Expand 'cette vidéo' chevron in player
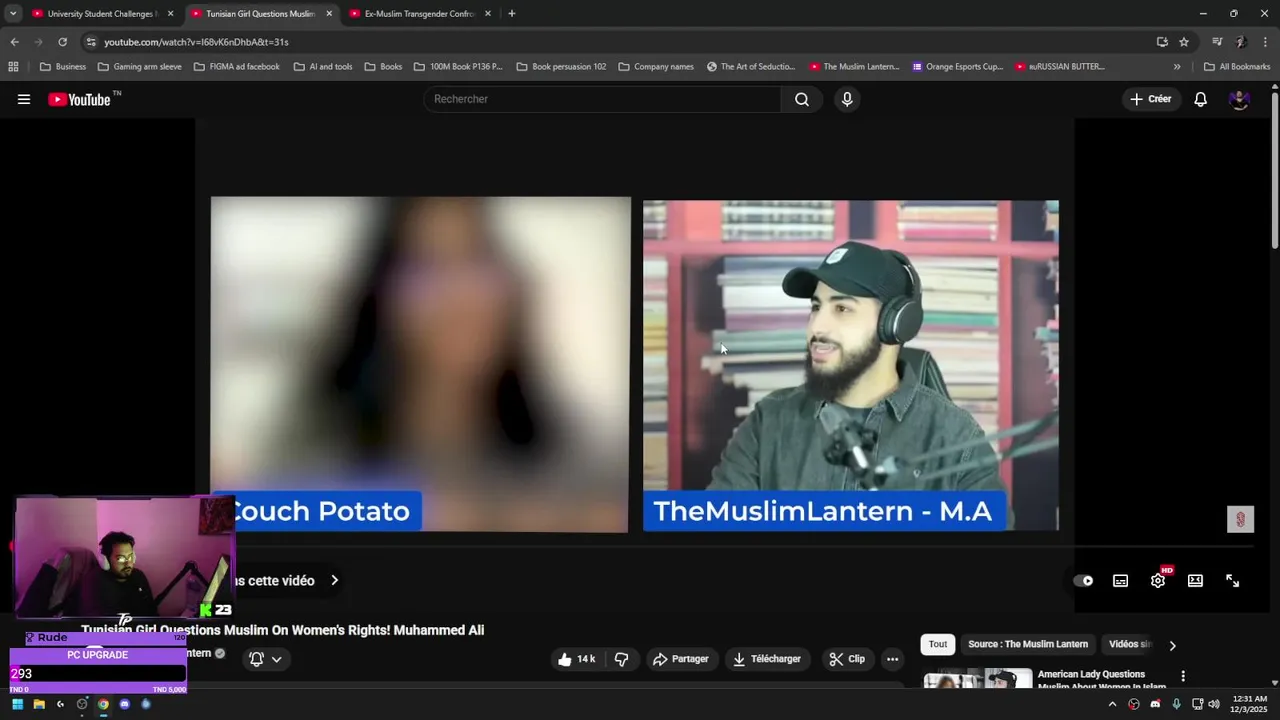This screenshot has height=720, width=1280. [x=334, y=580]
